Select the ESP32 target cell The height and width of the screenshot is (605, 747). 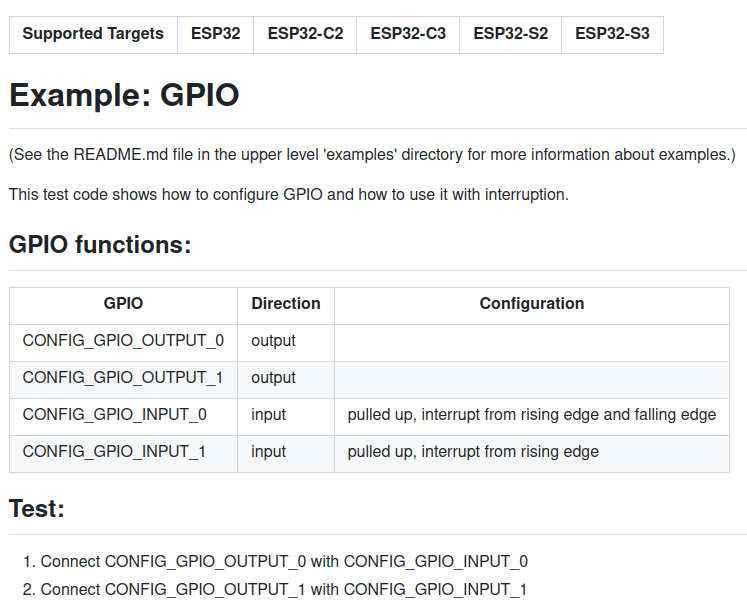216,34
